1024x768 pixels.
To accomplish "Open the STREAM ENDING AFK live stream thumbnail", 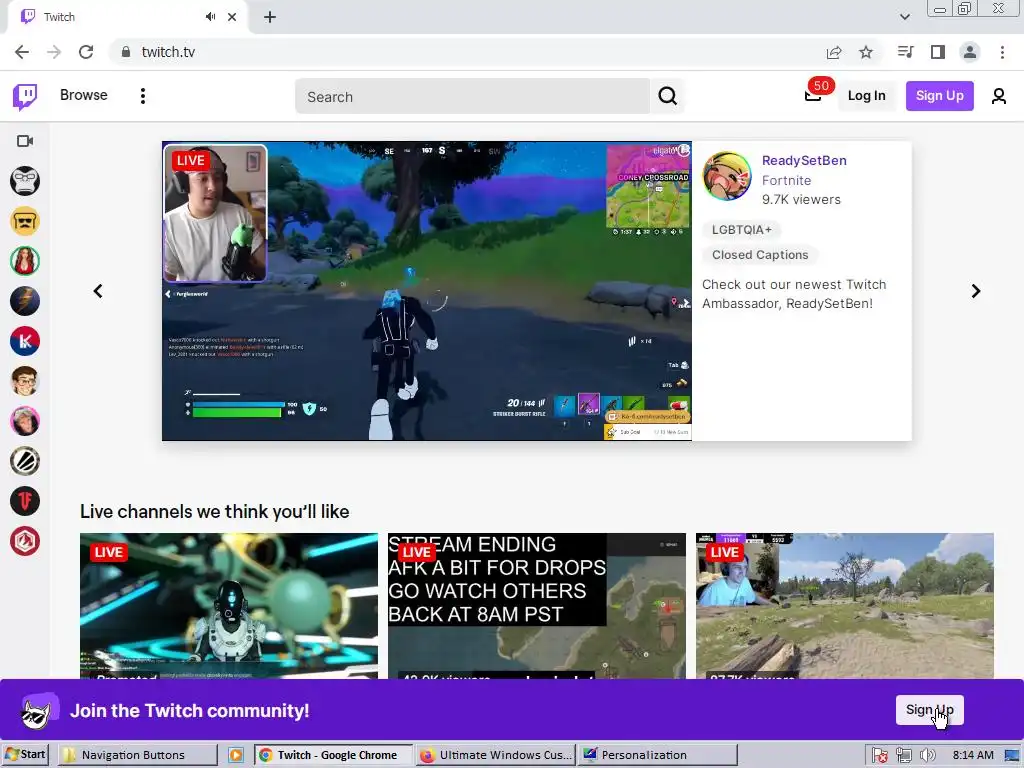I will 537,606.
